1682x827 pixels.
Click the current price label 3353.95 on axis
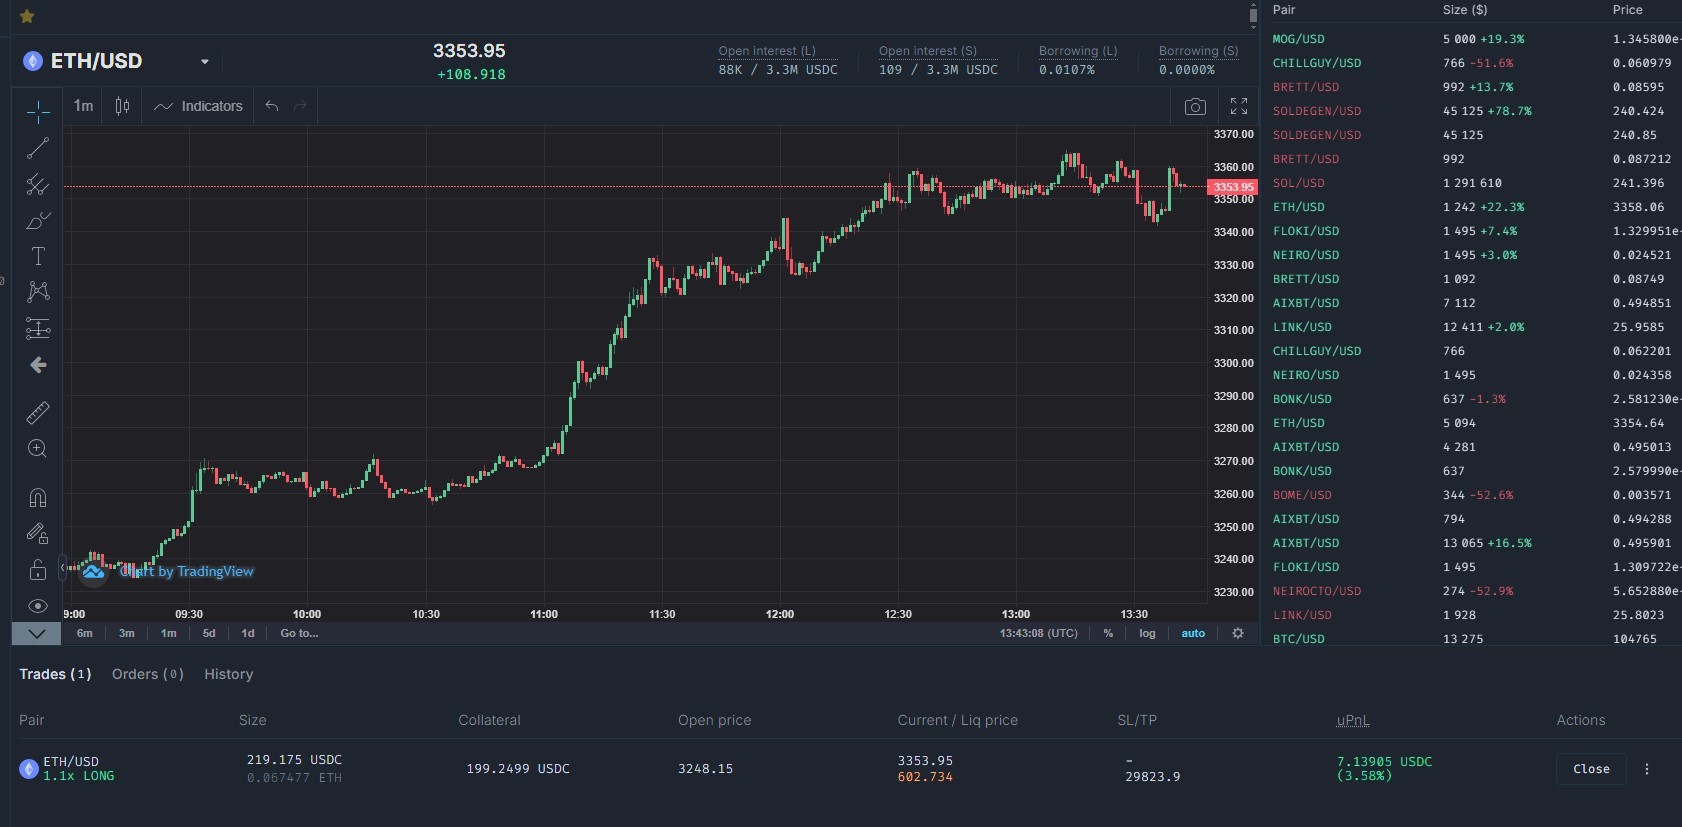[1232, 187]
